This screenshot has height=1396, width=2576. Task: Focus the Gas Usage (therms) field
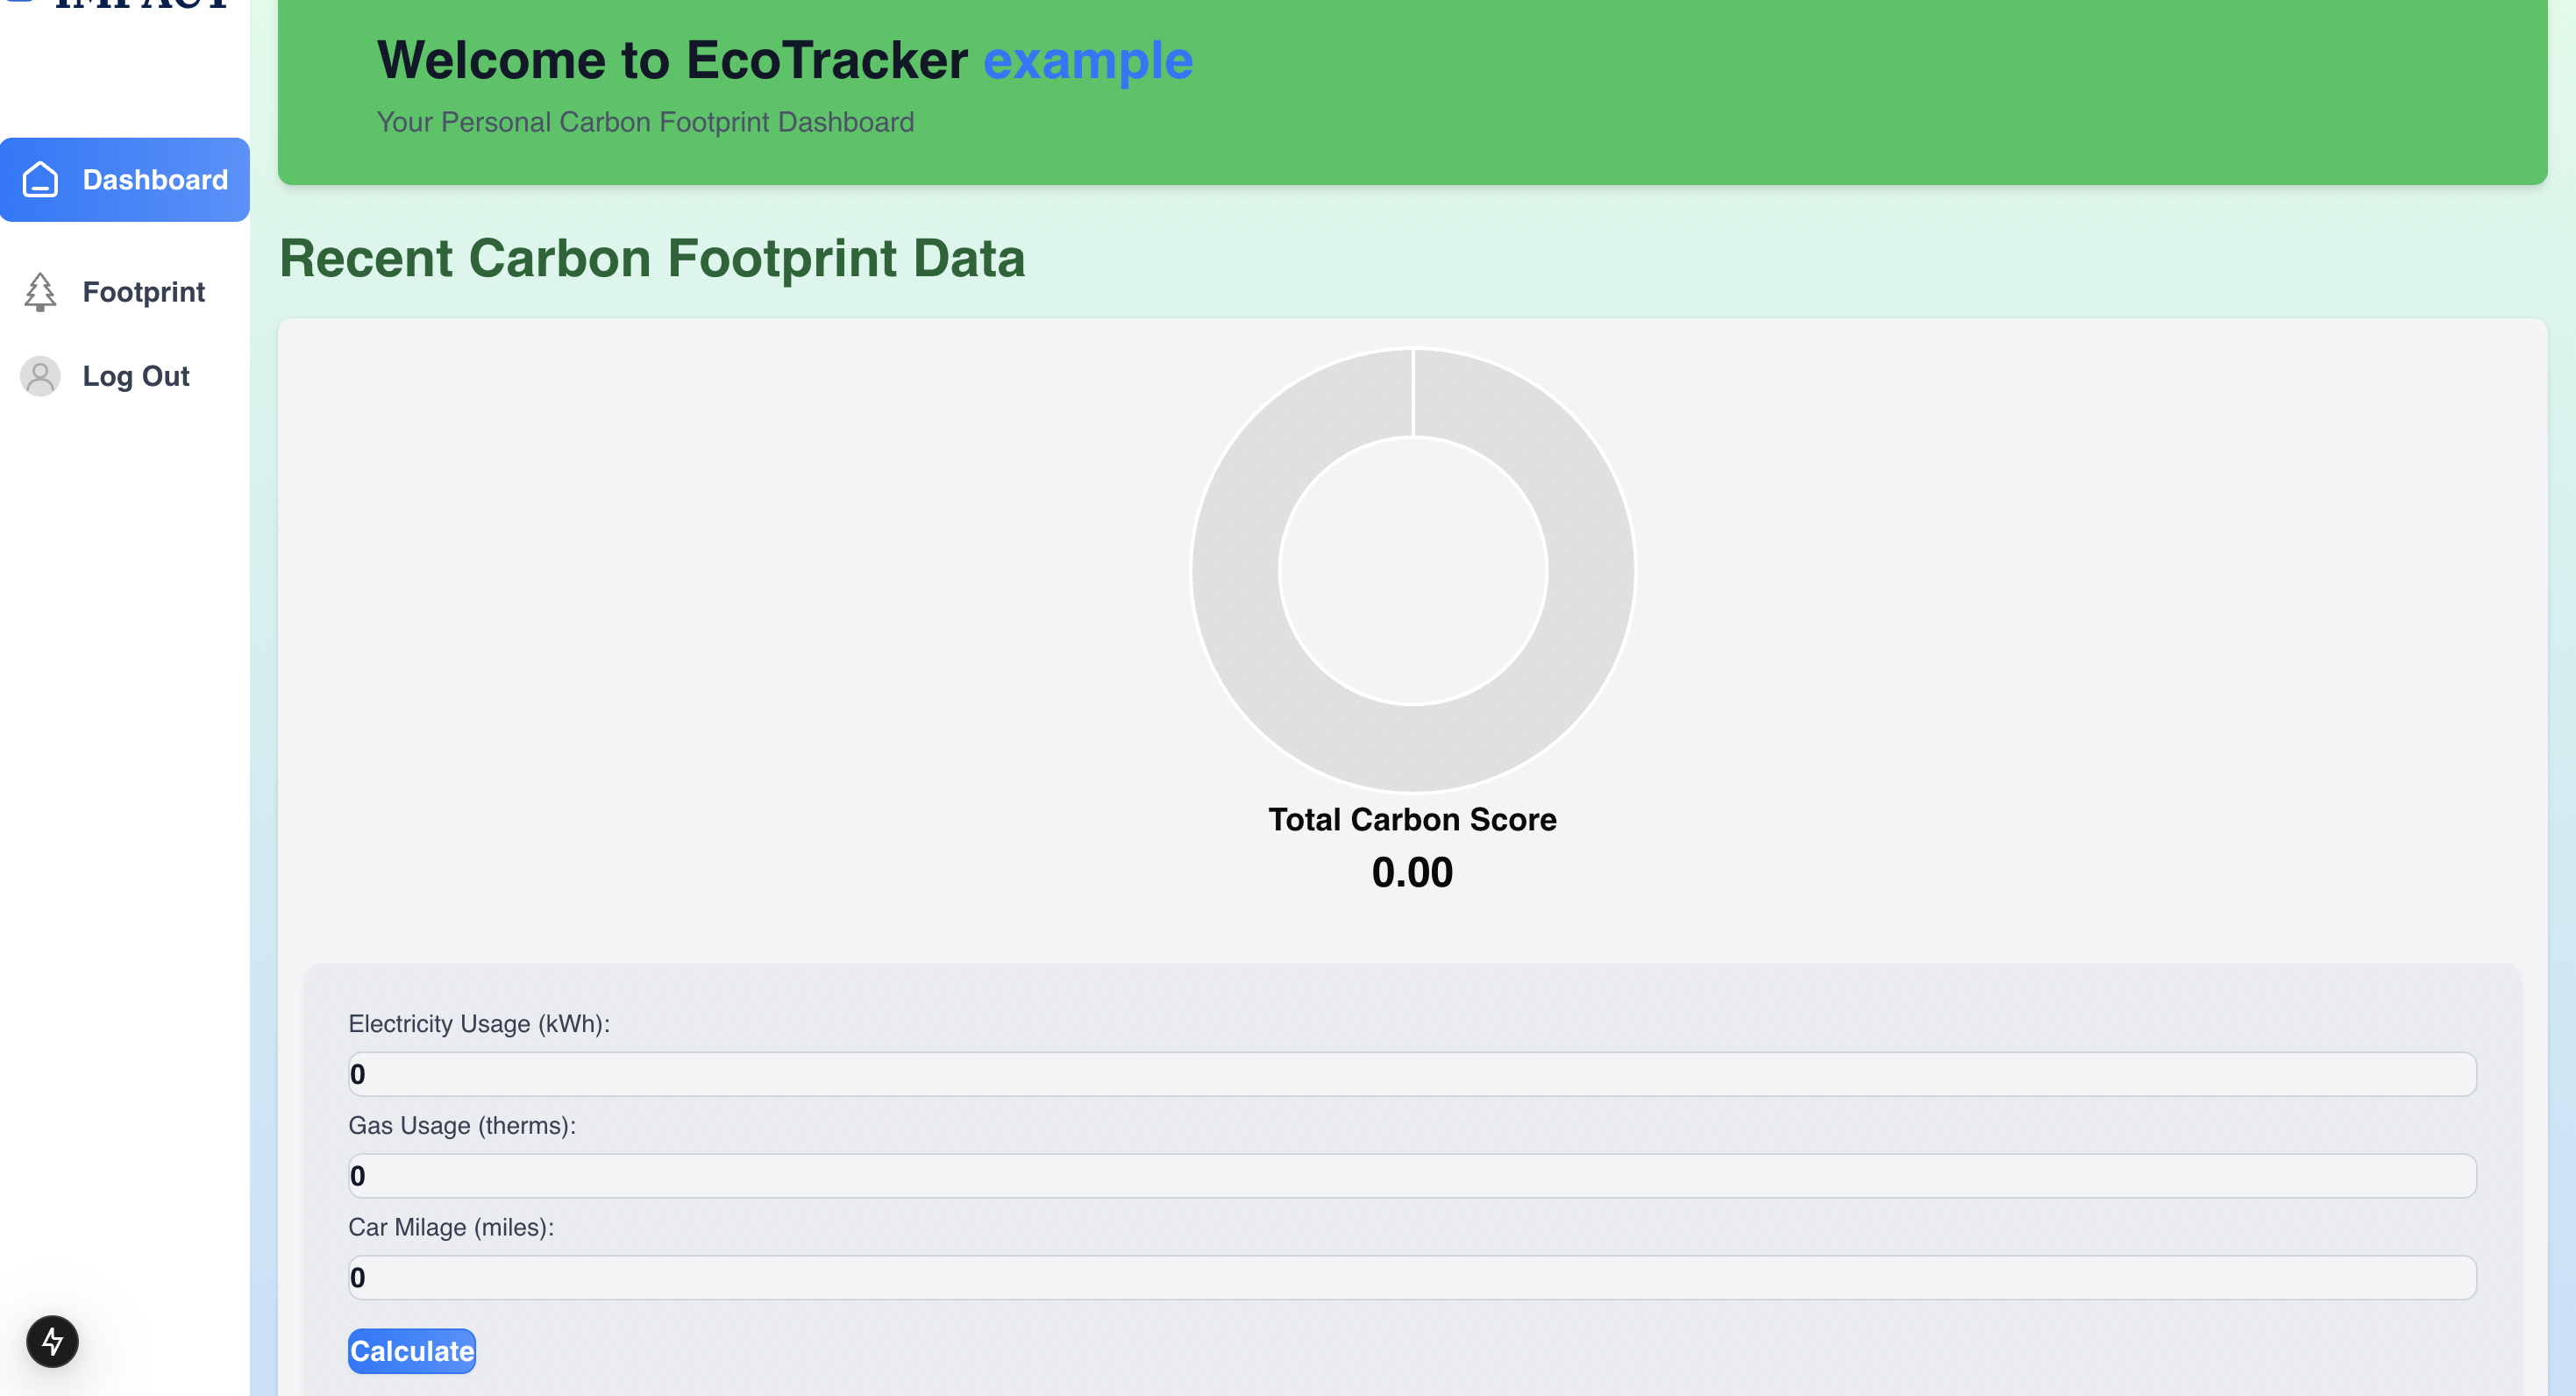click(x=1412, y=1176)
